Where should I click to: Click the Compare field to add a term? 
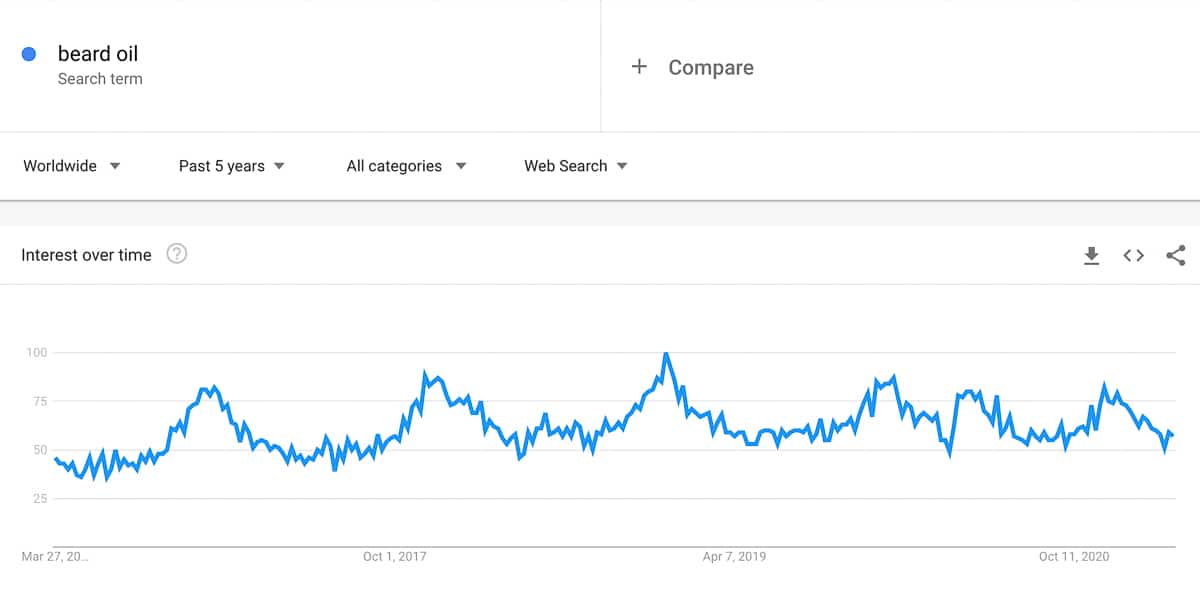pos(711,67)
